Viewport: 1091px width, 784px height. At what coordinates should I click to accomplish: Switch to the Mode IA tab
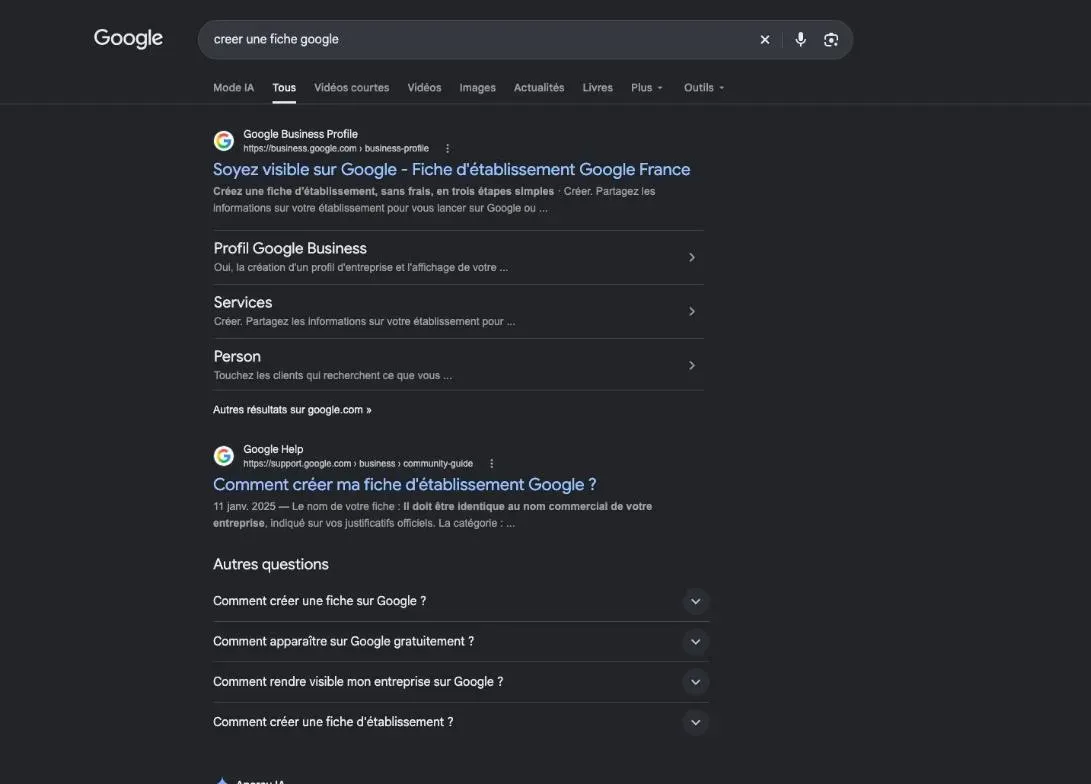pos(233,88)
